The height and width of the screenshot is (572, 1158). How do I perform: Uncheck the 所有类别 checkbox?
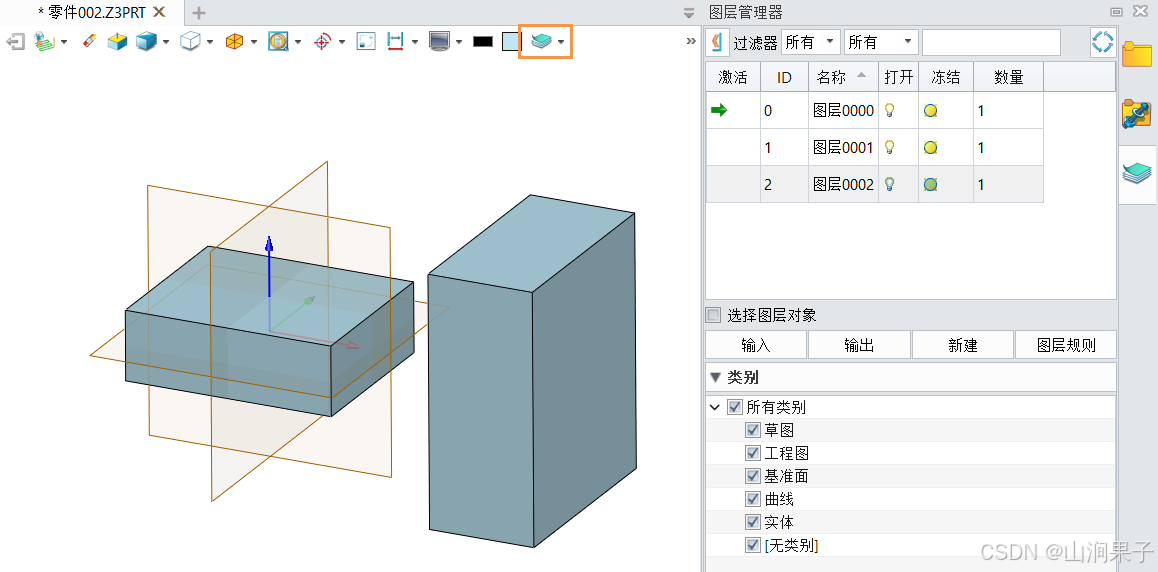(x=734, y=407)
